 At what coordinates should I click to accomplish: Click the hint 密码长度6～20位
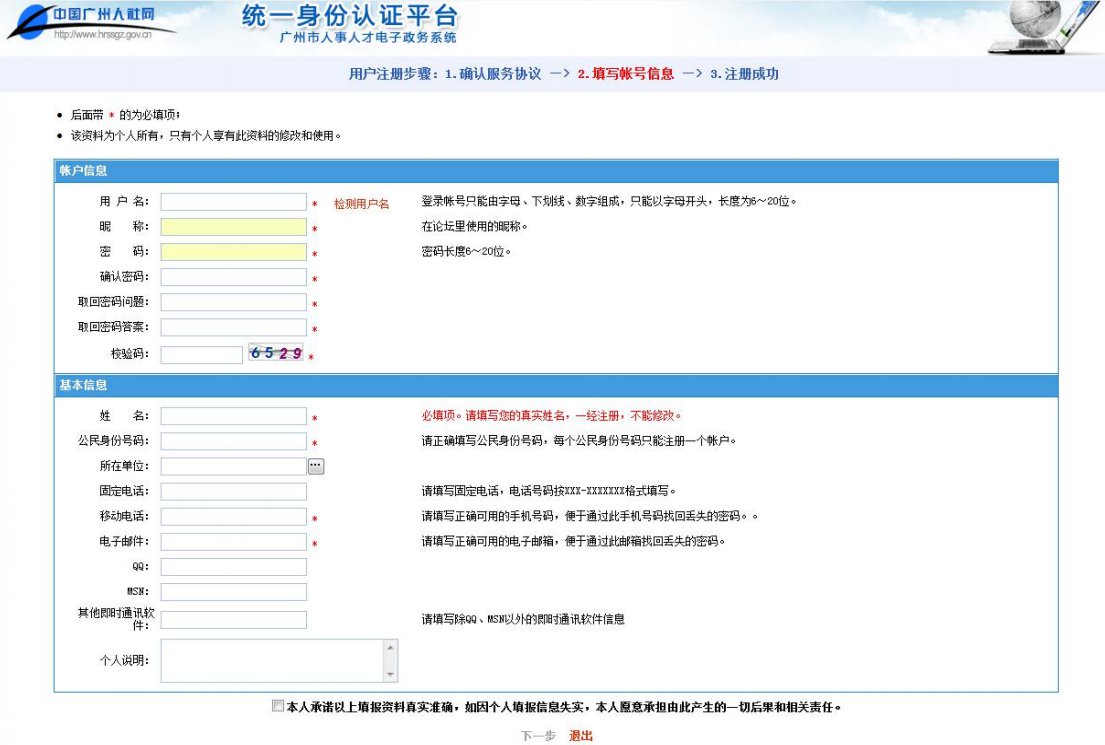pos(466,252)
